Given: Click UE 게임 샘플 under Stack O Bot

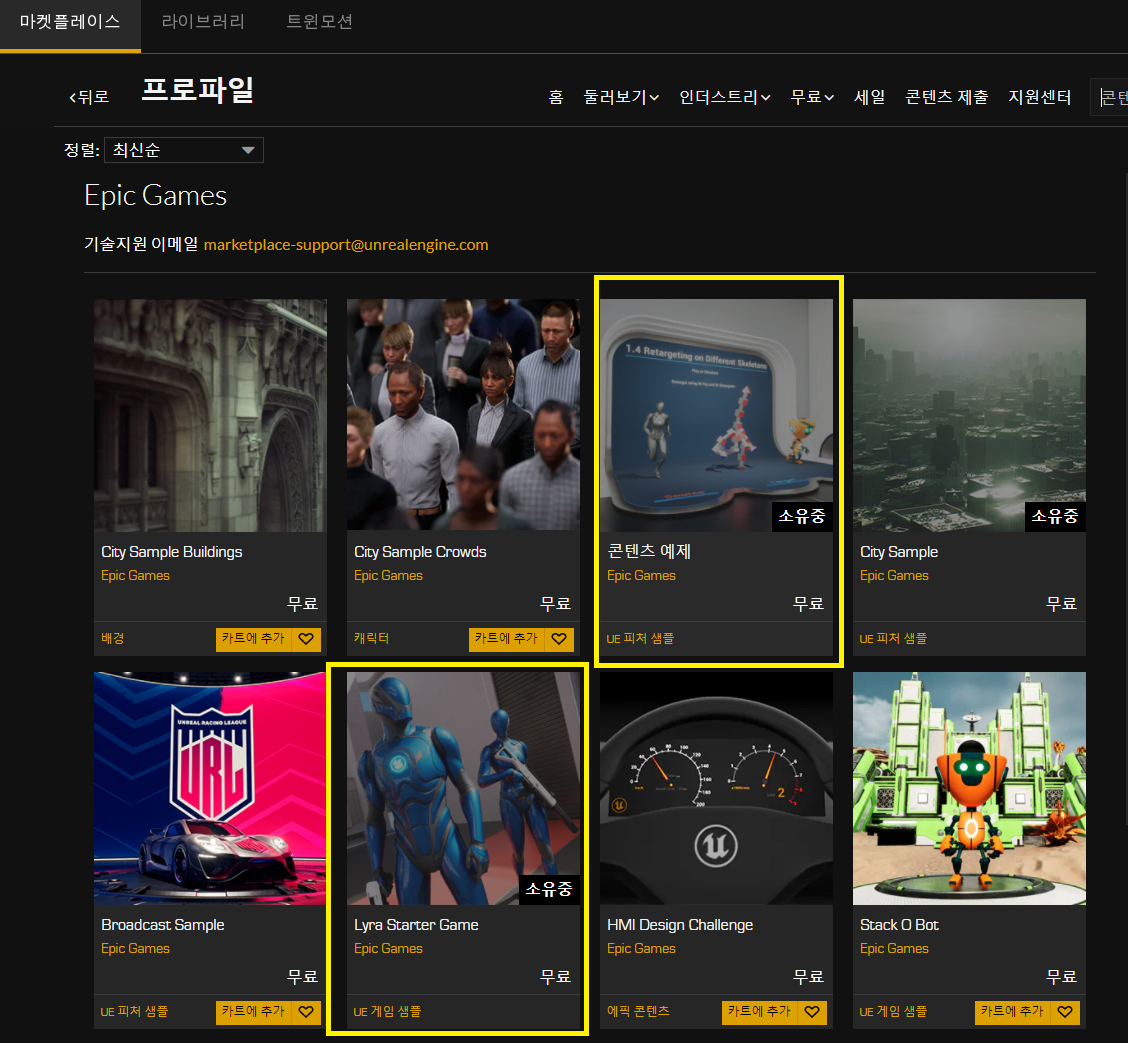Looking at the screenshot, I should pyautogui.click(x=893, y=1011).
